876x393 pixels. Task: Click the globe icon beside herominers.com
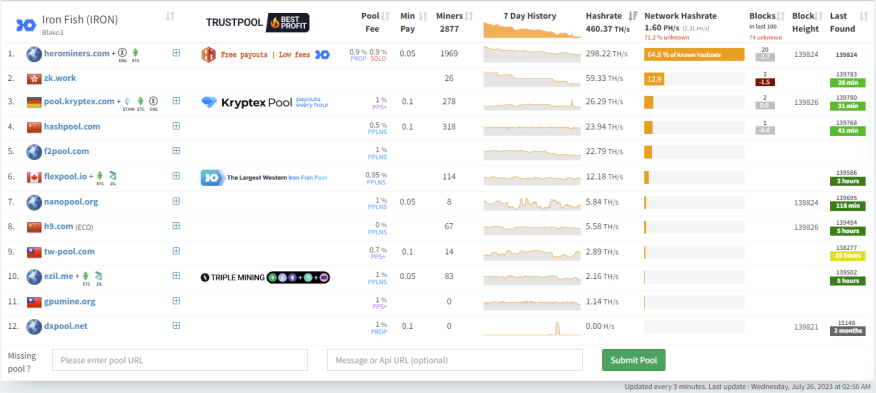click(34, 54)
